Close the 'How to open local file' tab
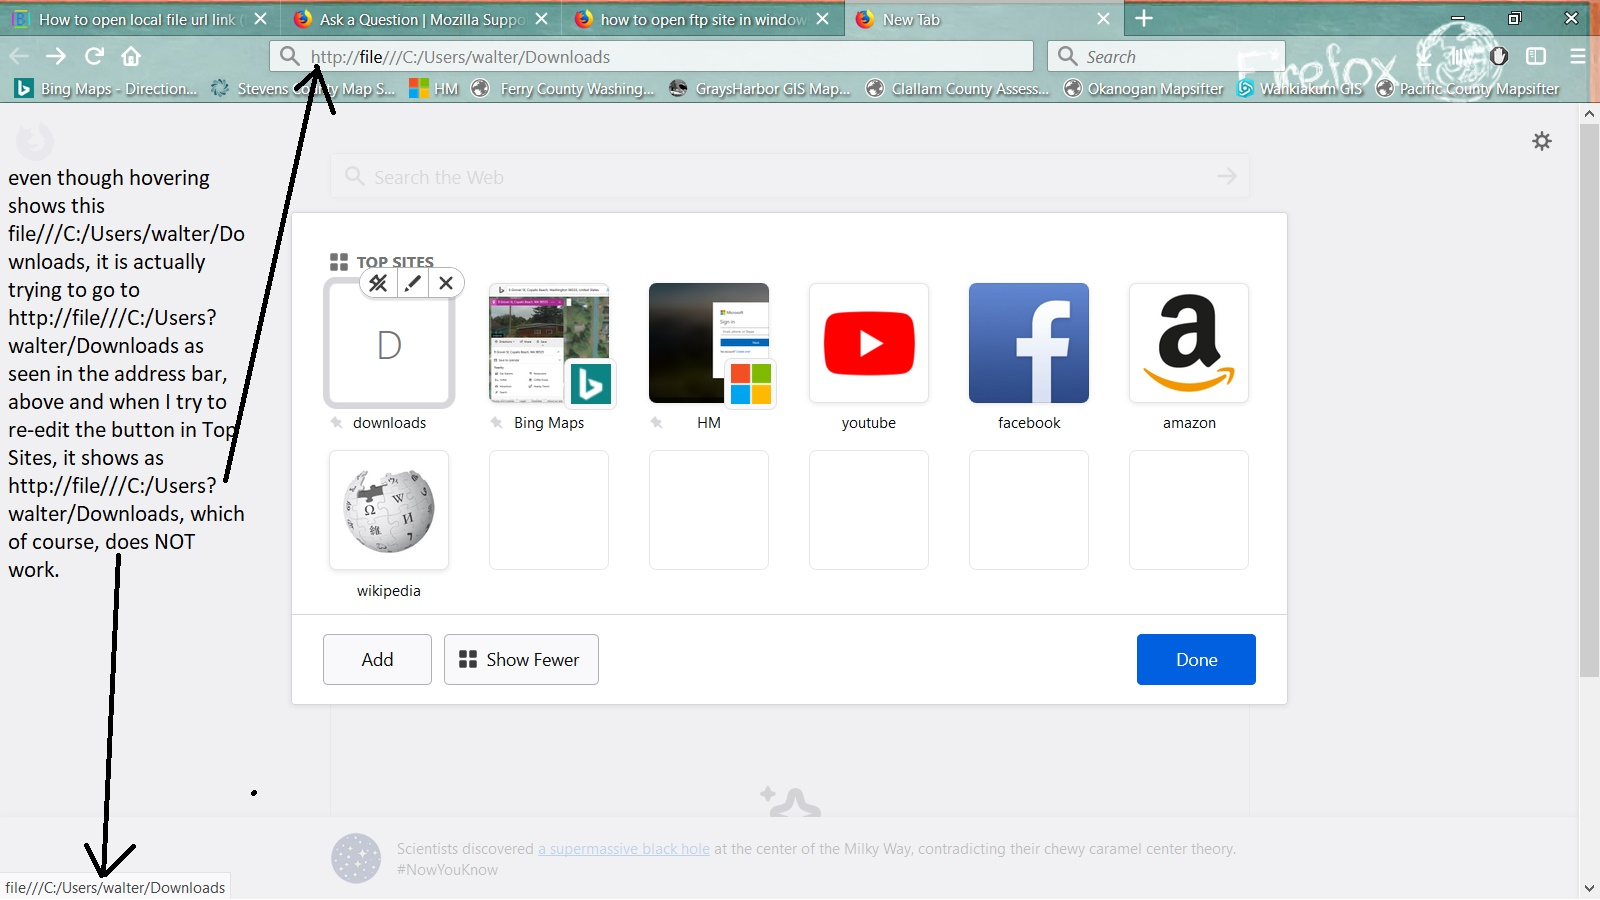This screenshot has height=900, width=1600. [x=260, y=19]
